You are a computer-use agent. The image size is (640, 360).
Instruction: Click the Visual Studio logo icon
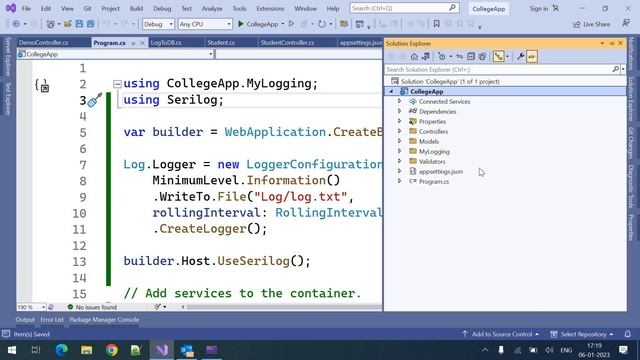[11, 8]
